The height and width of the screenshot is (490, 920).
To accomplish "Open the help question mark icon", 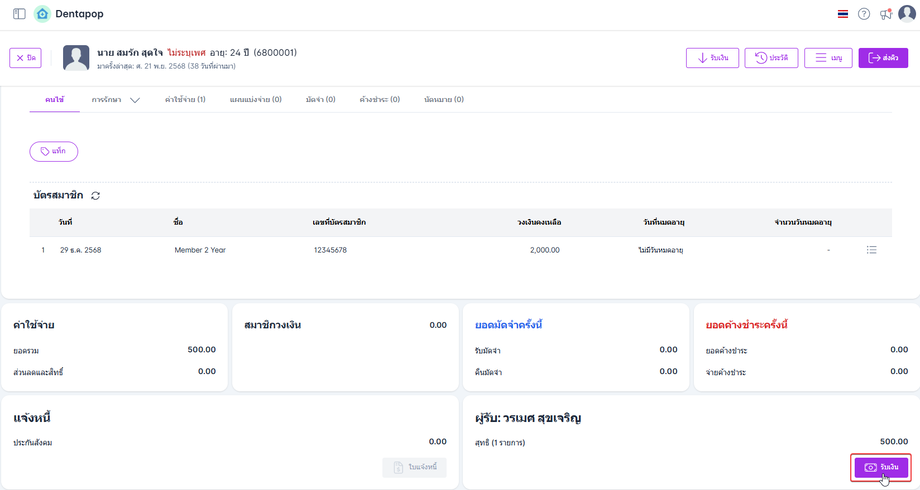I will click(x=864, y=14).
